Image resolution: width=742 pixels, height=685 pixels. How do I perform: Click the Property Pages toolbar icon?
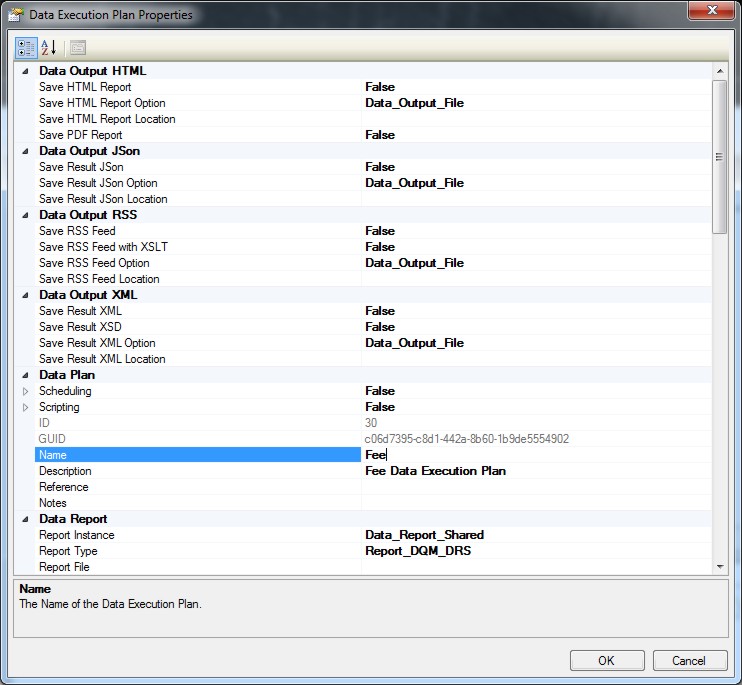point(78,47)
